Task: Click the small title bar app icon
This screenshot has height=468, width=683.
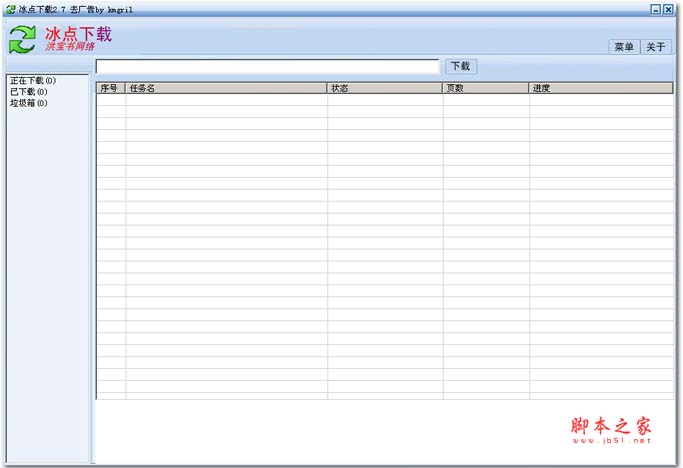Action: [11, 9]
